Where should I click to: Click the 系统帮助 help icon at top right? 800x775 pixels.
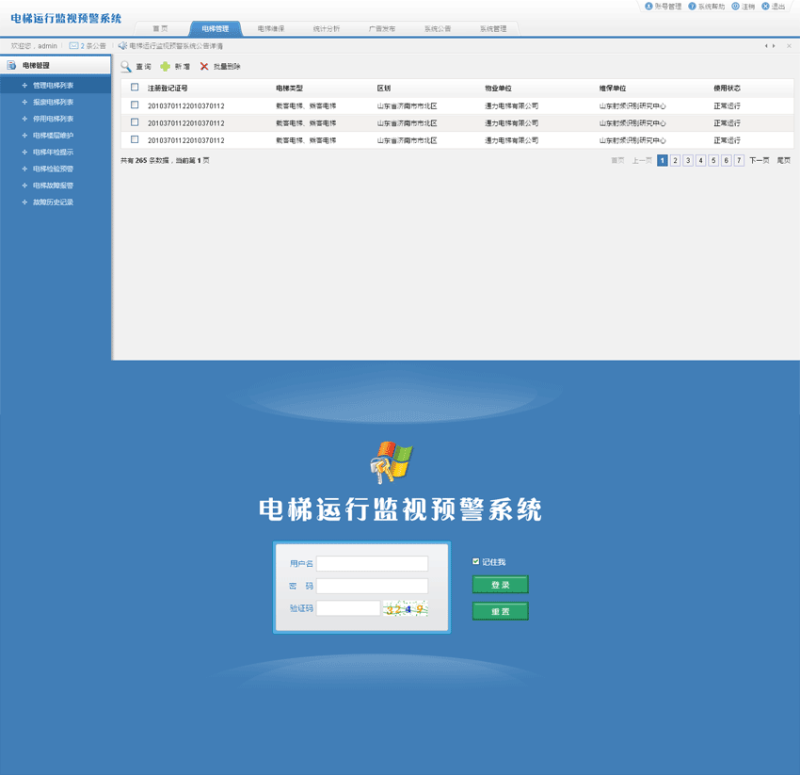click(692, 6)
